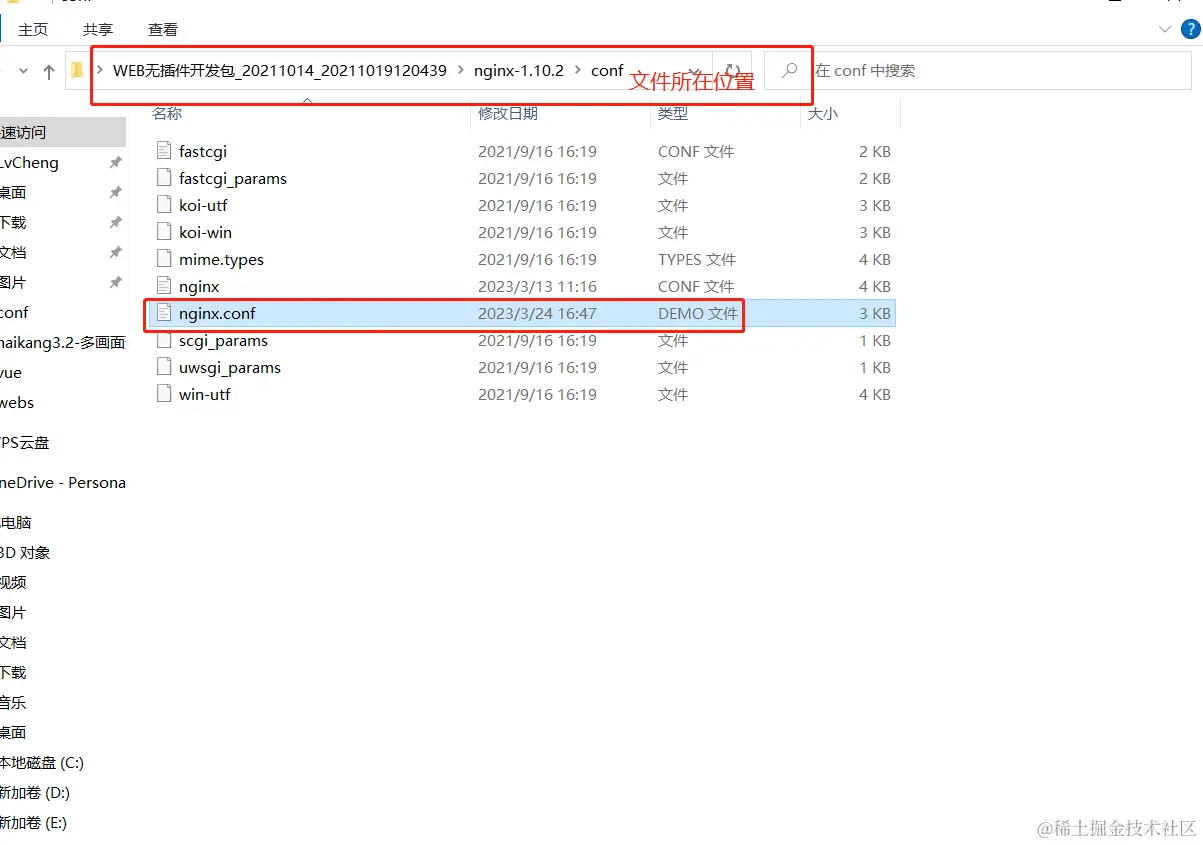Screen dimensions: 1203x845
Task: Click the 4 KB size of win-utf
Action: 874,394
